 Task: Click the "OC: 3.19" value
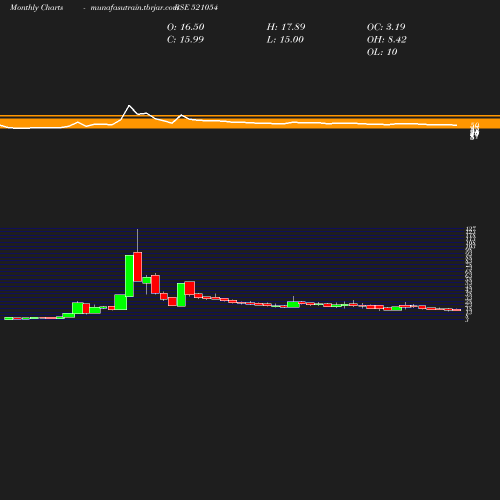click(x=386, y=27)
